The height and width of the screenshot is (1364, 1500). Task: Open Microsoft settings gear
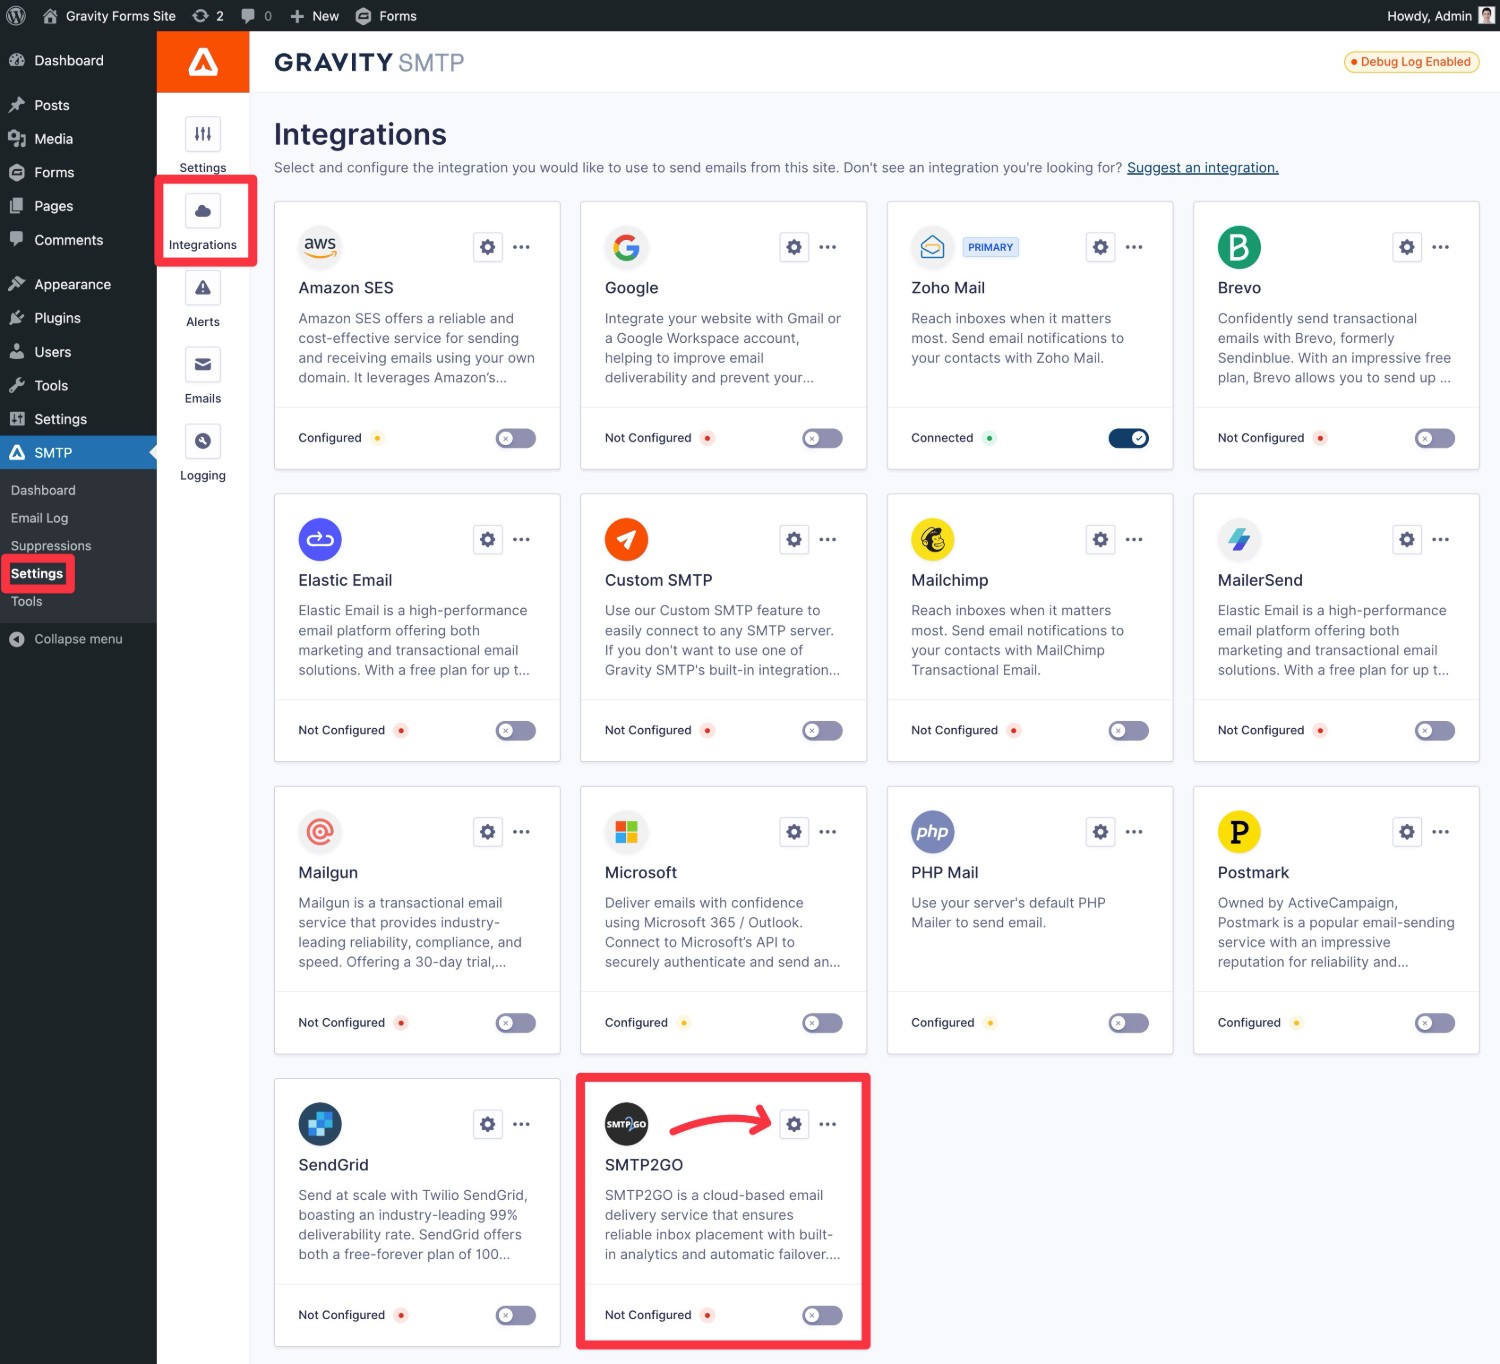(x=794, y=832)
